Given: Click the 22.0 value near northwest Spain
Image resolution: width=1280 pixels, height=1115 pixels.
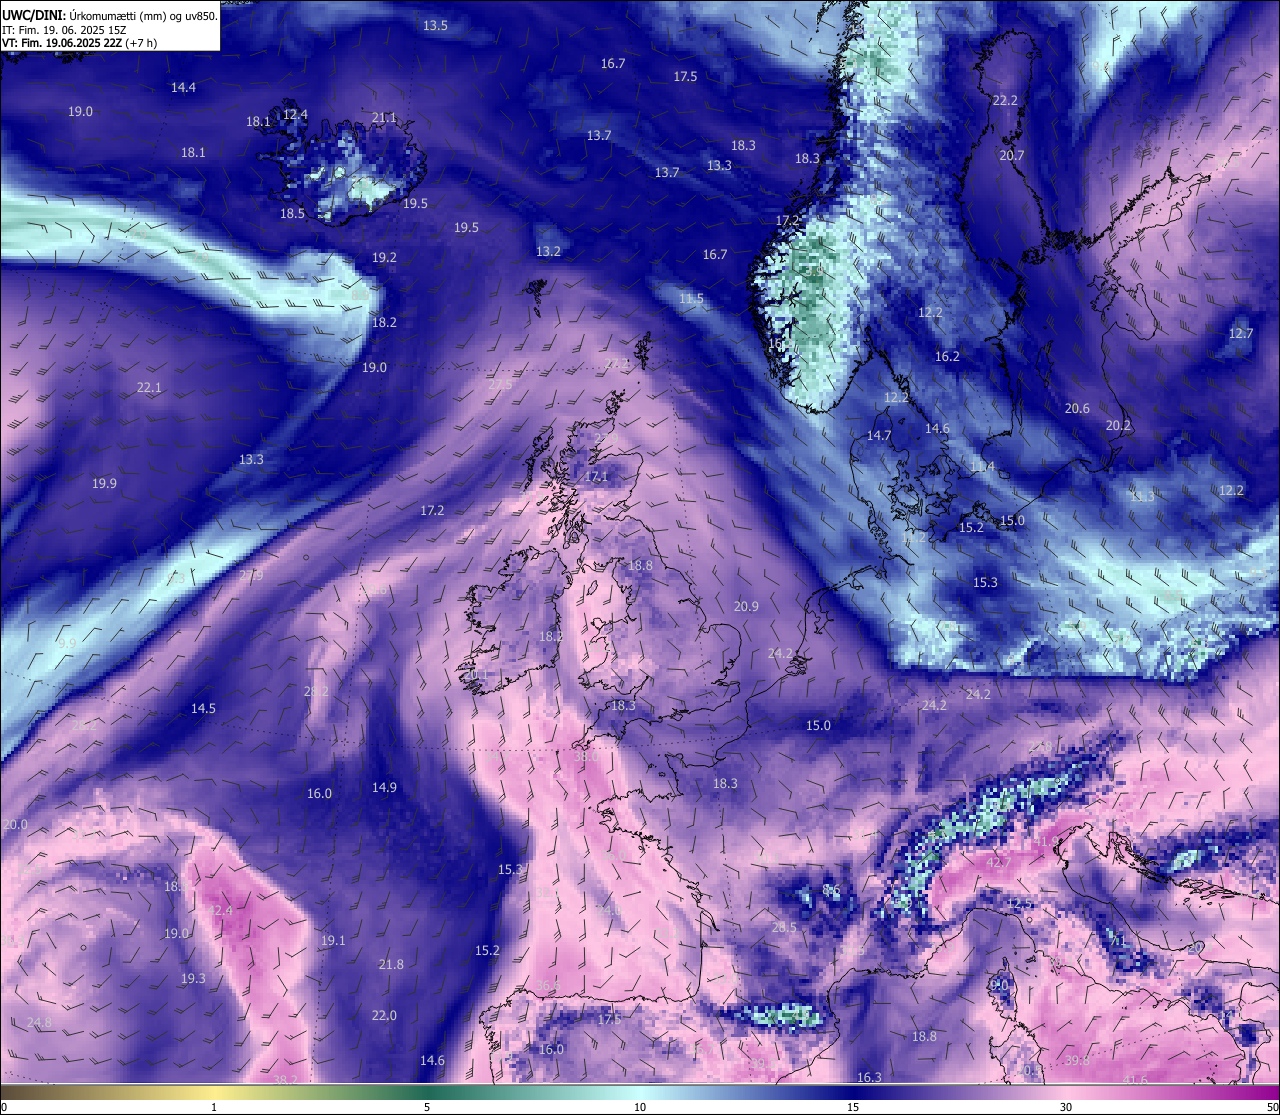Looking at the screenshot, I should [x=384, y=1015].
